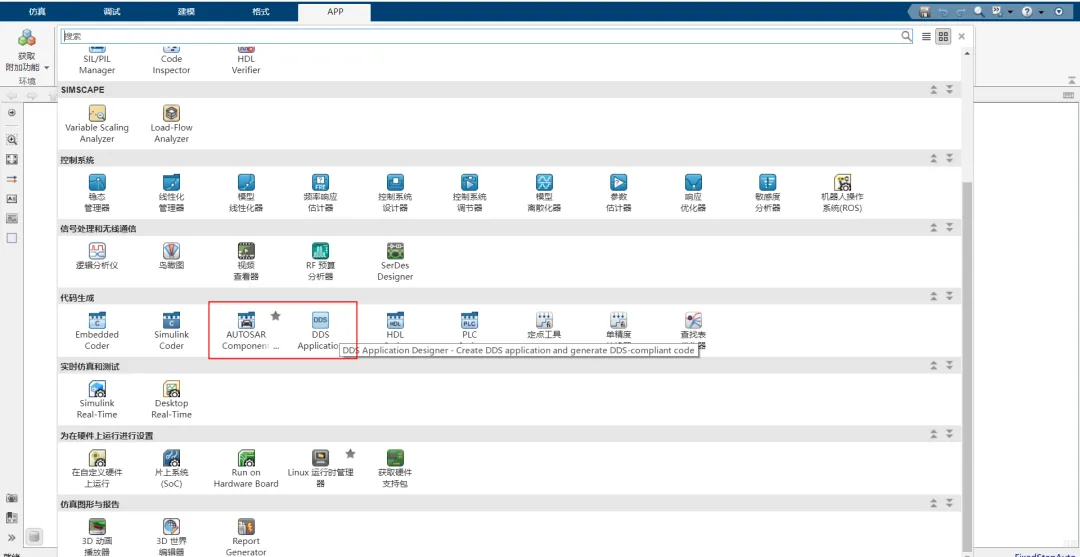Switch gallery to grid view
The width and height of the screenshot is (1080, 557).
pos(943,36)
